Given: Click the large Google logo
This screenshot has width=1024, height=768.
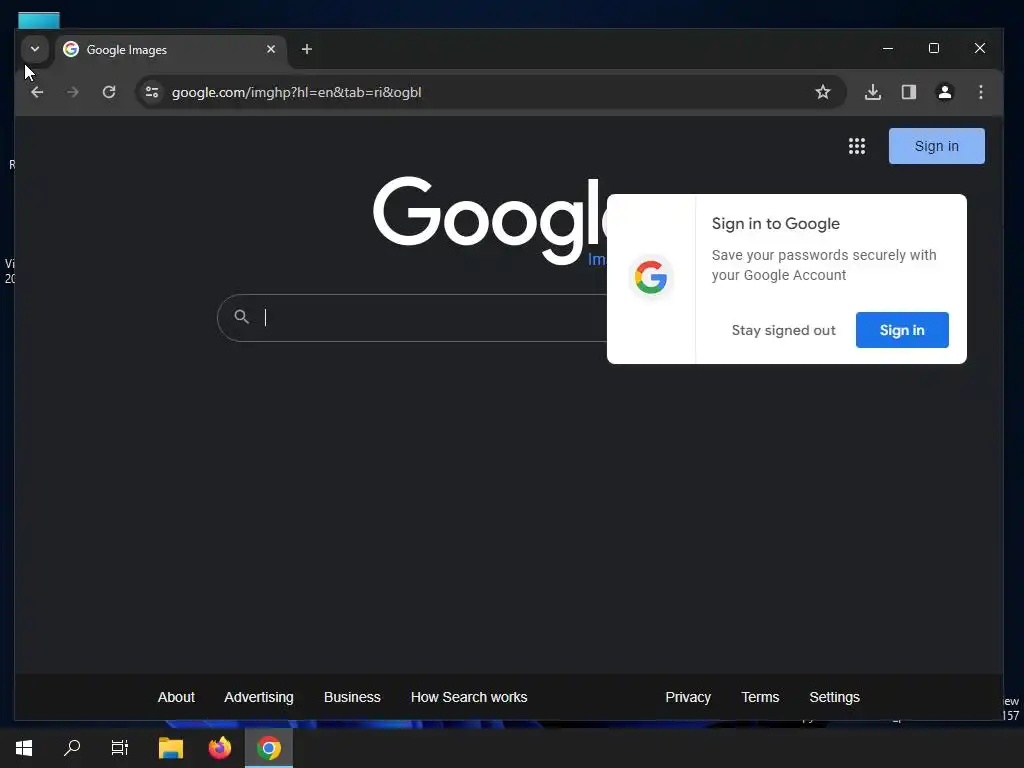Looking at the screenshot, I should click(490, 219).
